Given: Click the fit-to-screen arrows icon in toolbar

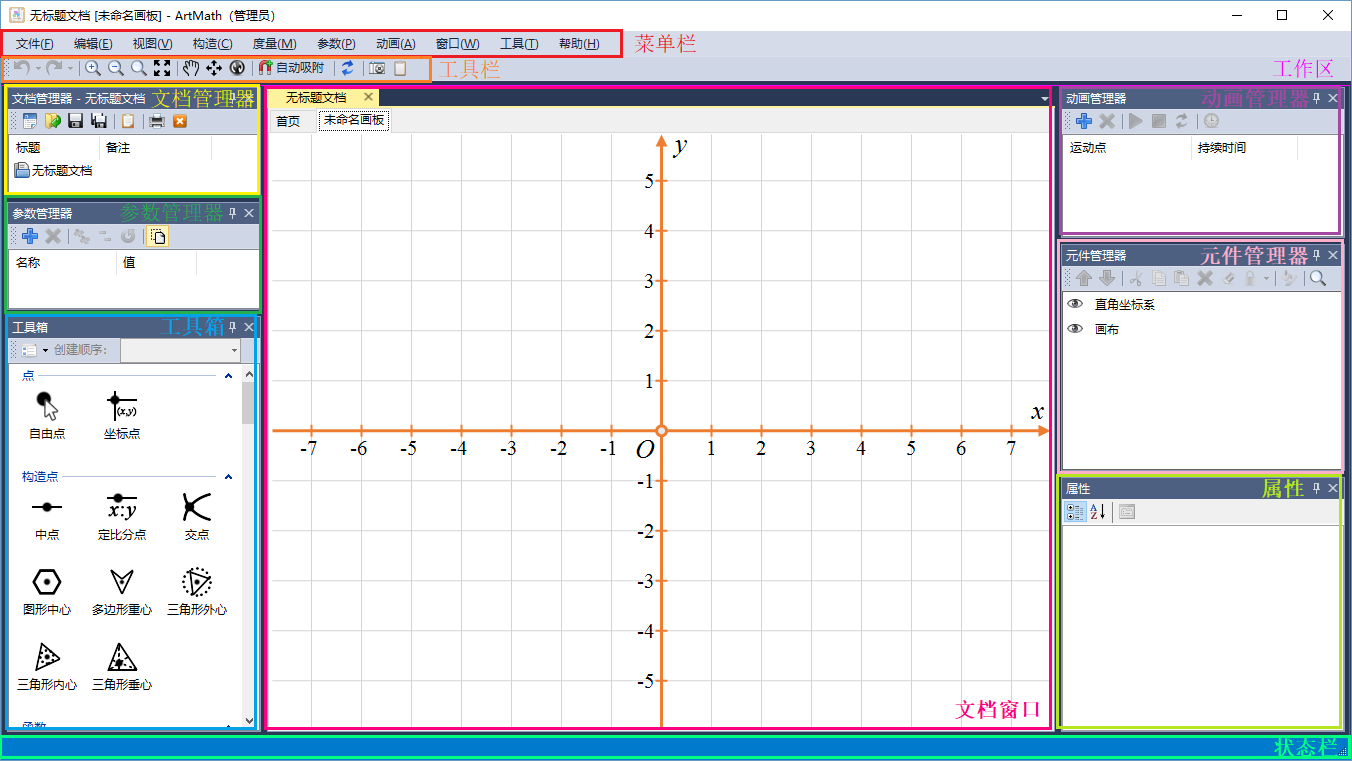Looking at the screenshot, I should [161, 68].
